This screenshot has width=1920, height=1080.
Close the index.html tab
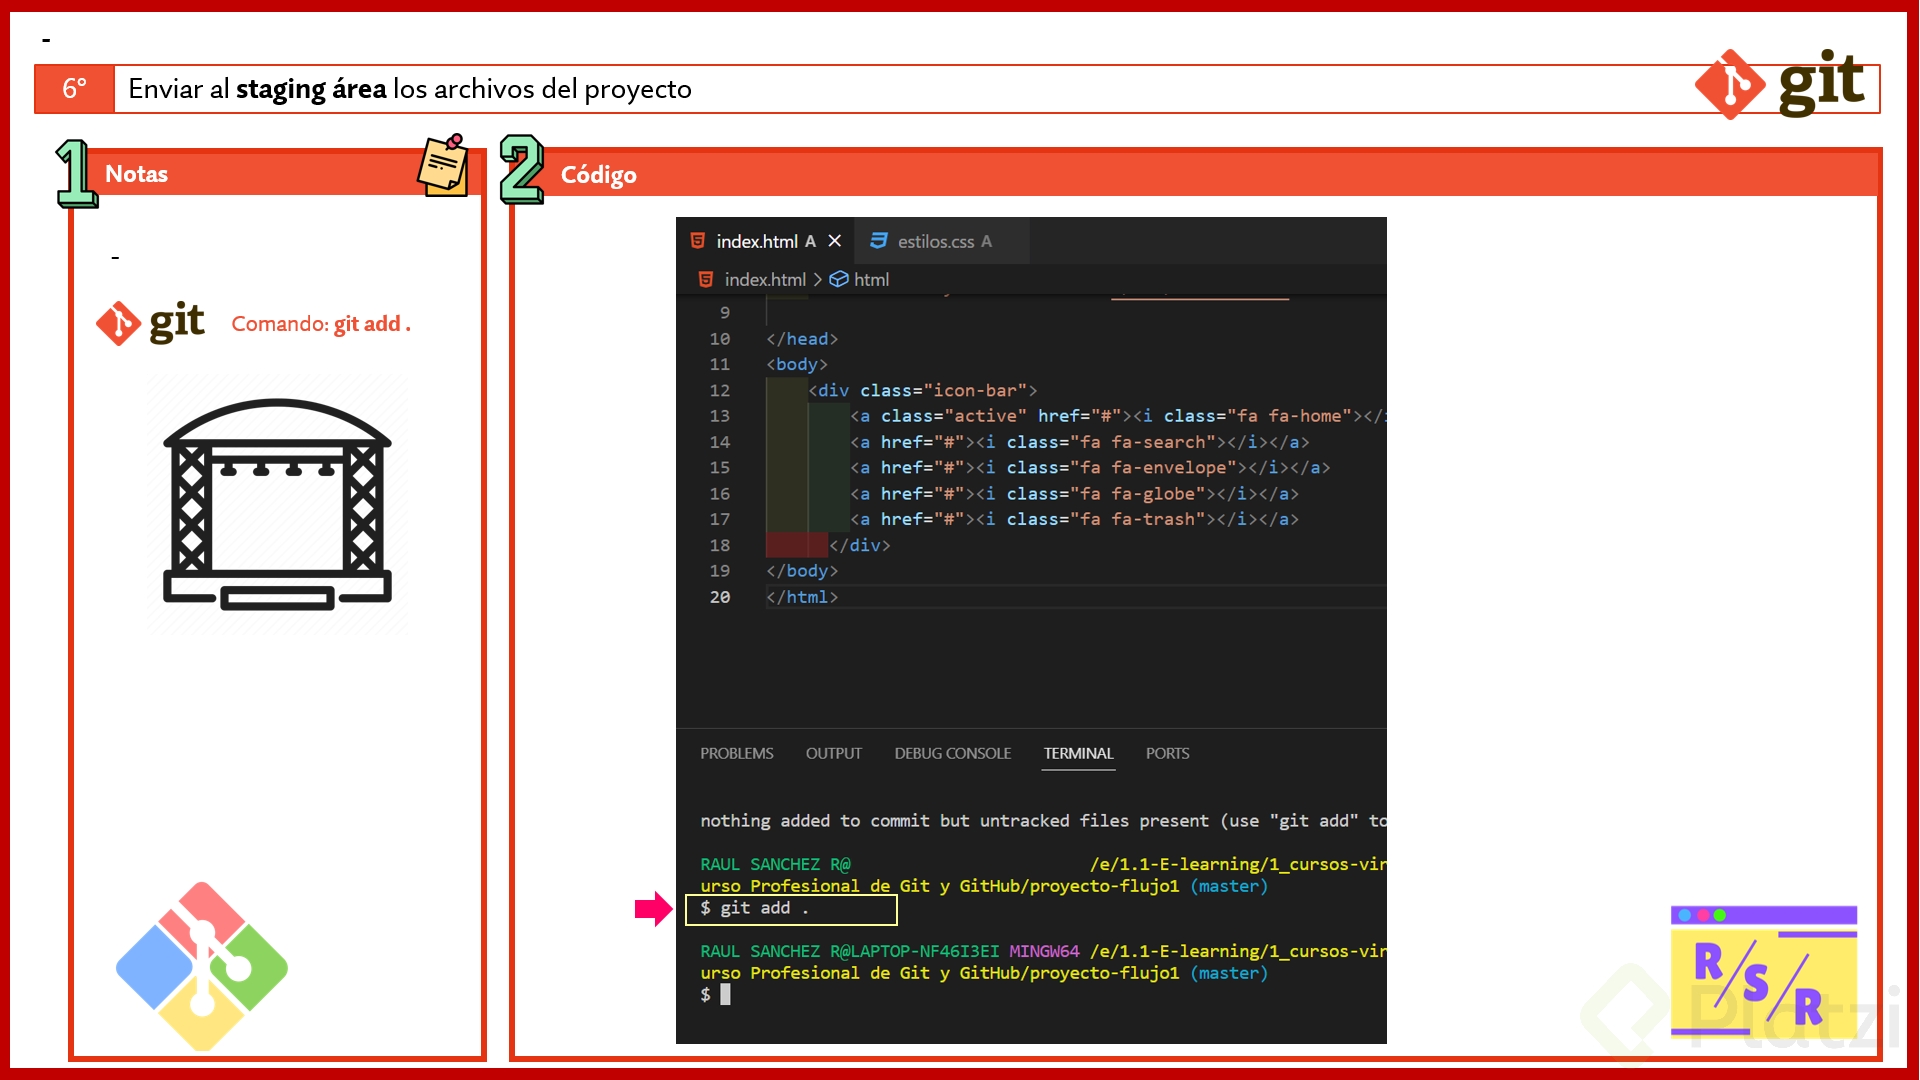click(x=835, y=241)
